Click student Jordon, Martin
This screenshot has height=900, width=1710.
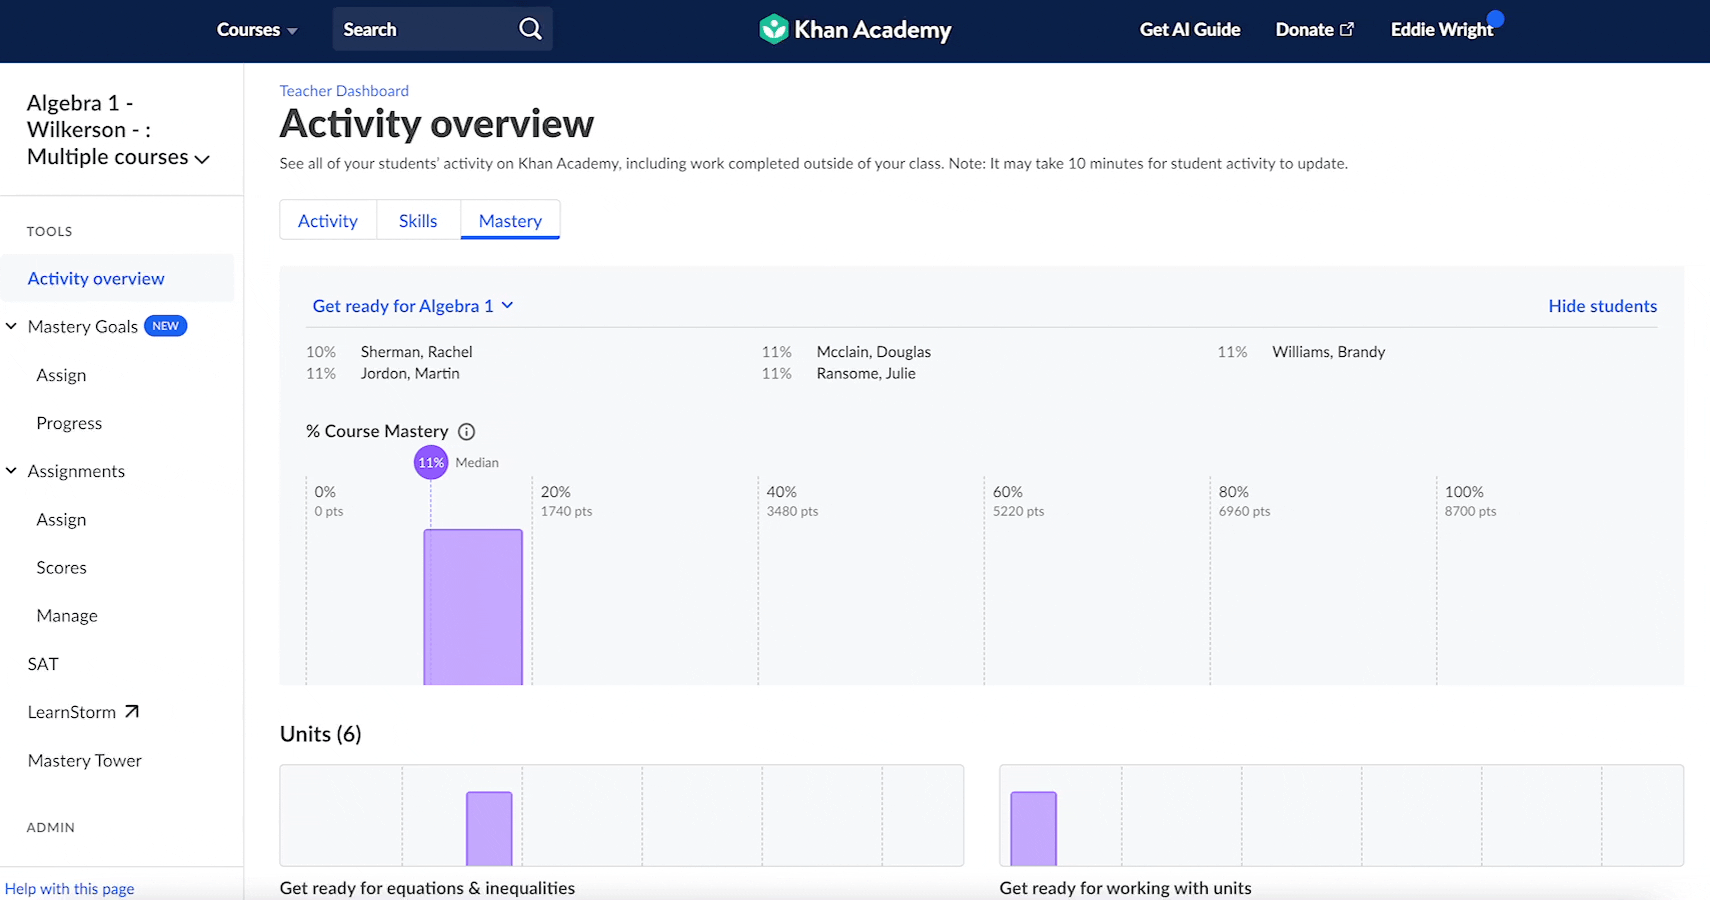(x=410, y=373)
